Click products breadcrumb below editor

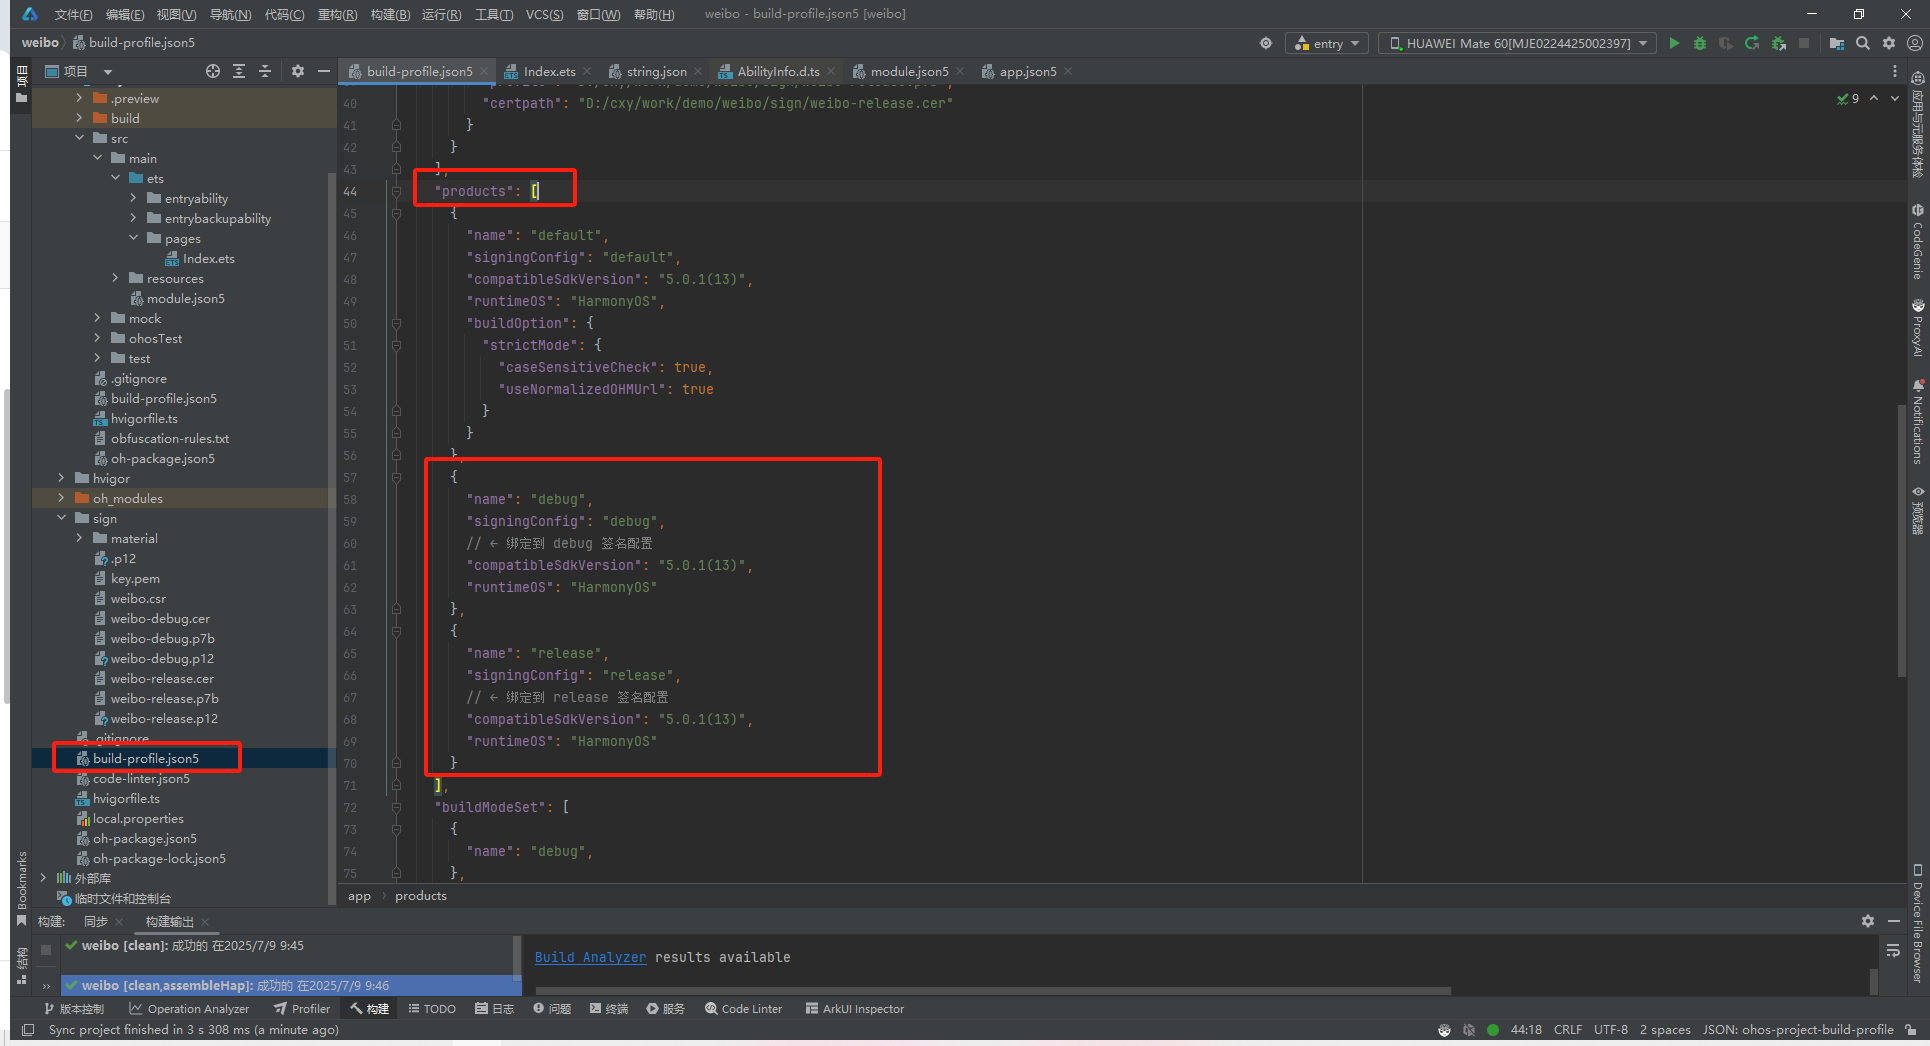421,896
